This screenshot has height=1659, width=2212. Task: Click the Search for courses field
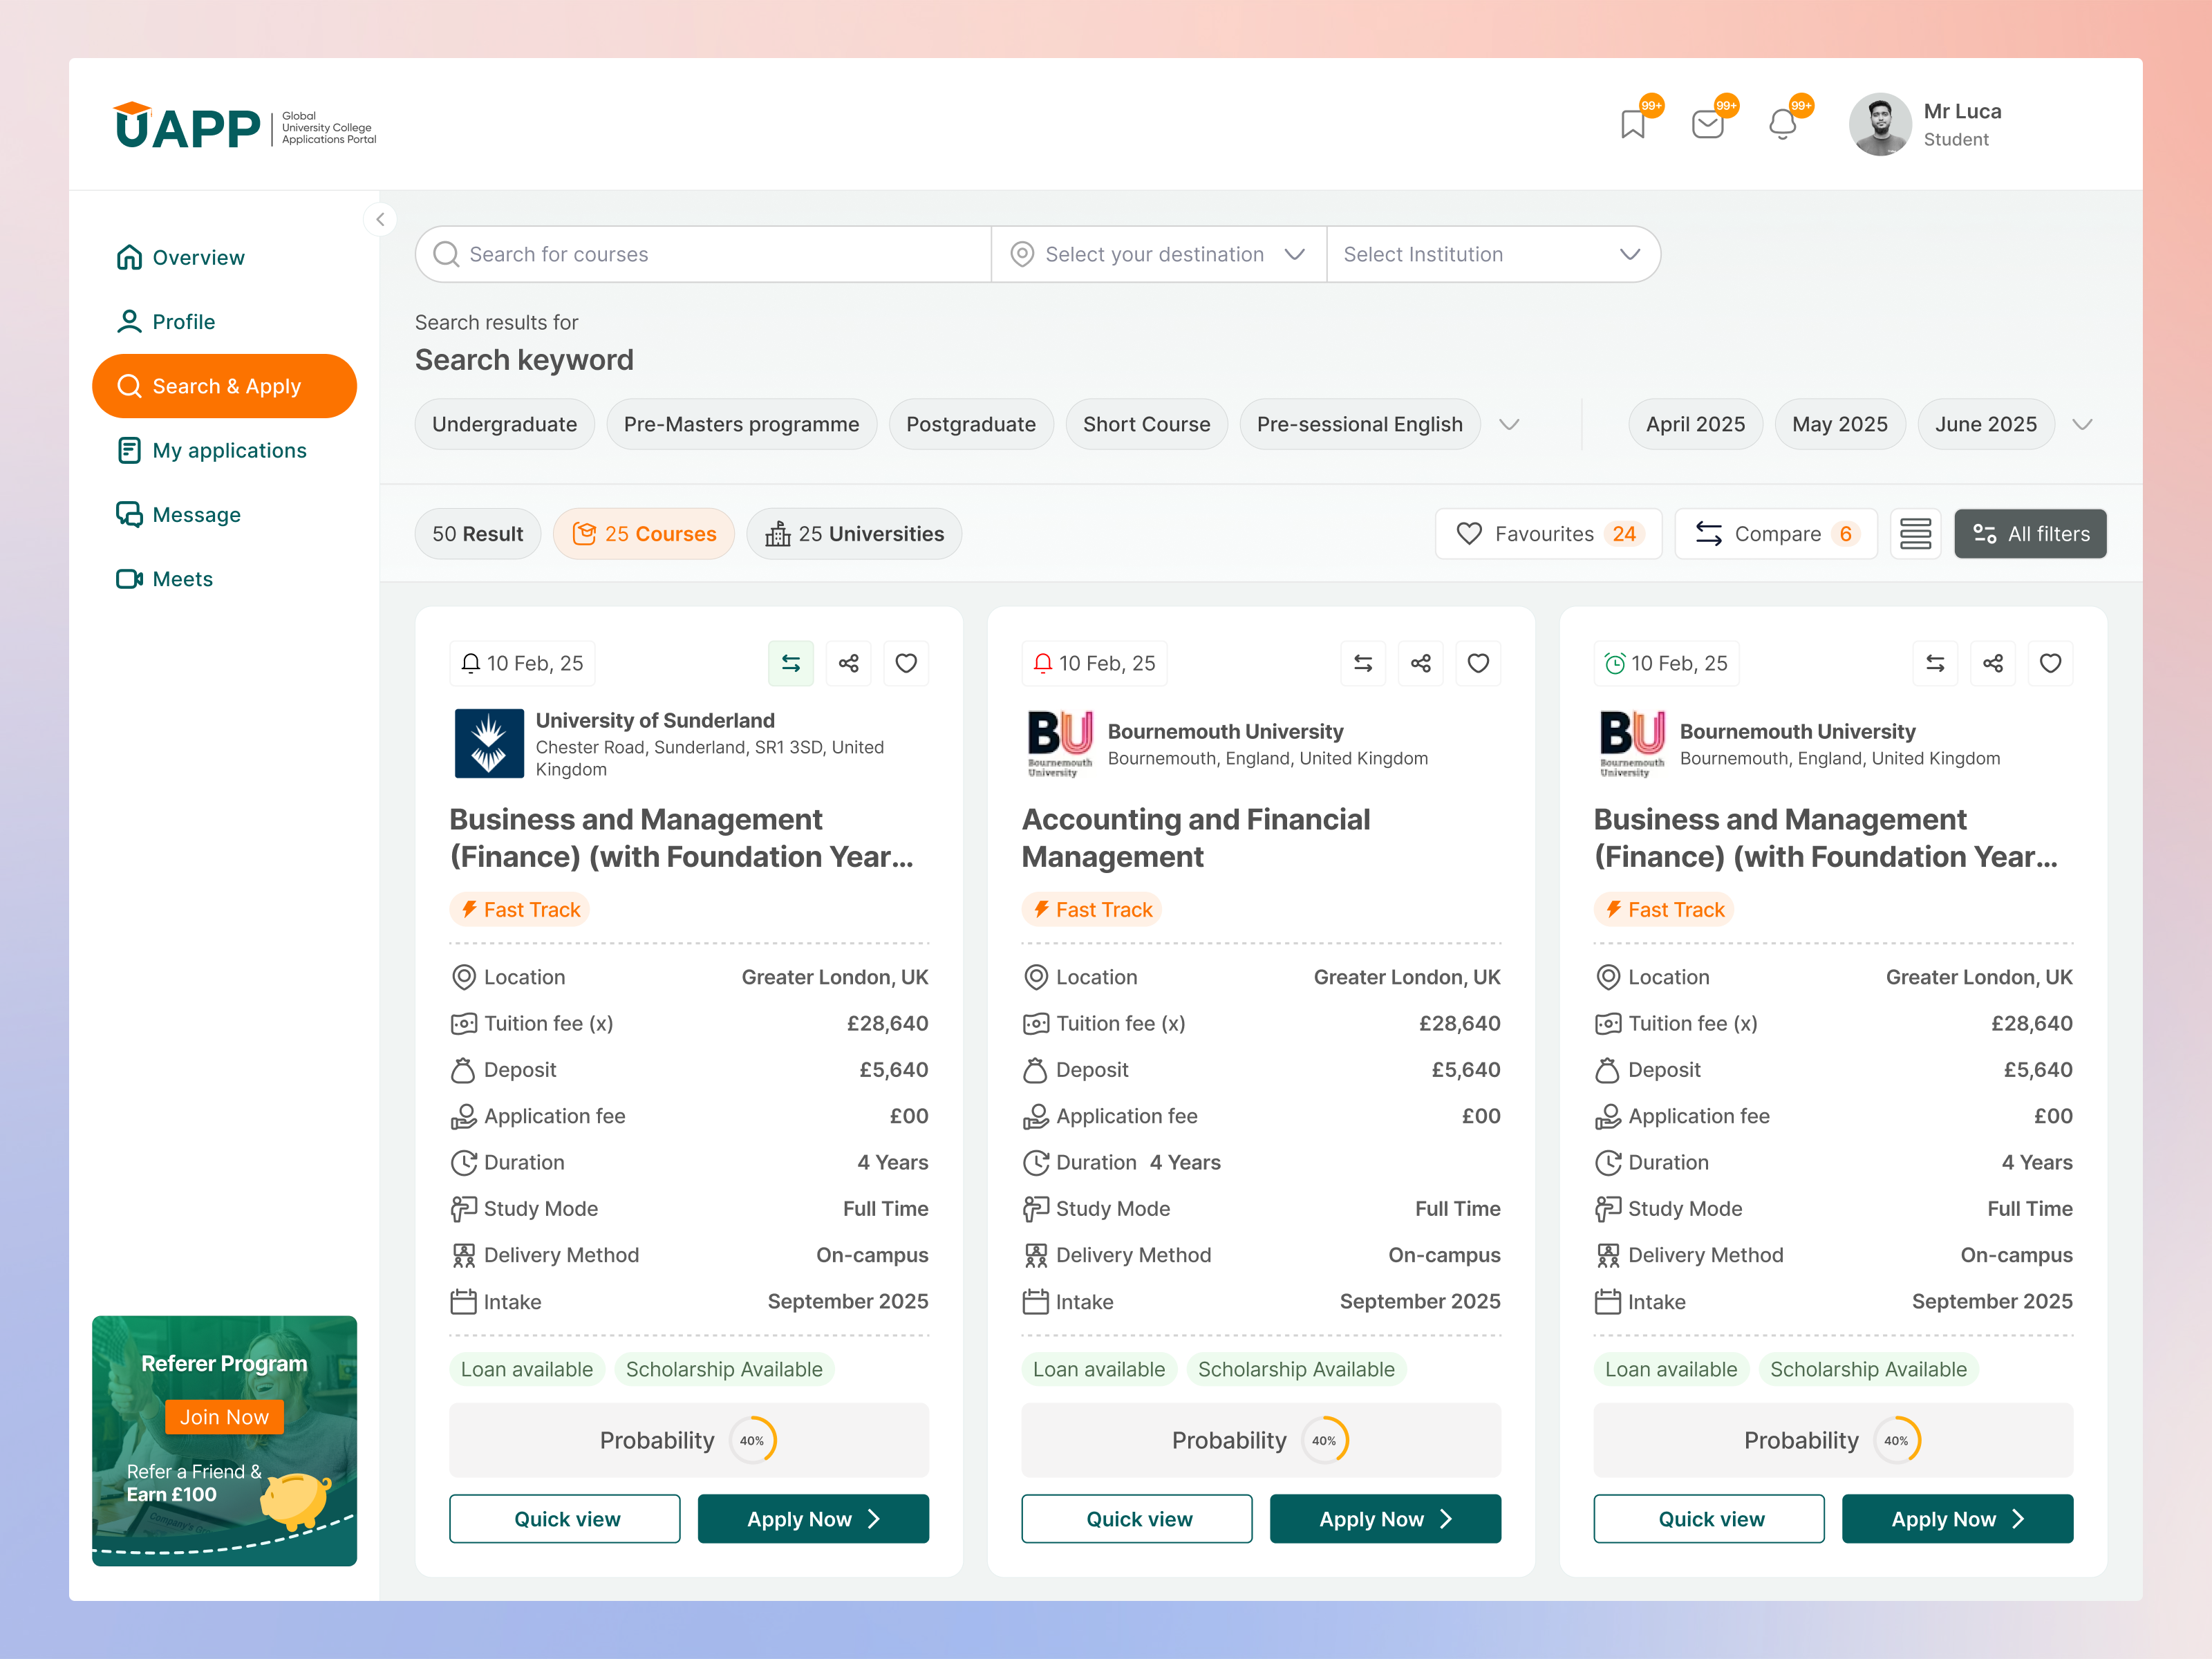point(703,254)
